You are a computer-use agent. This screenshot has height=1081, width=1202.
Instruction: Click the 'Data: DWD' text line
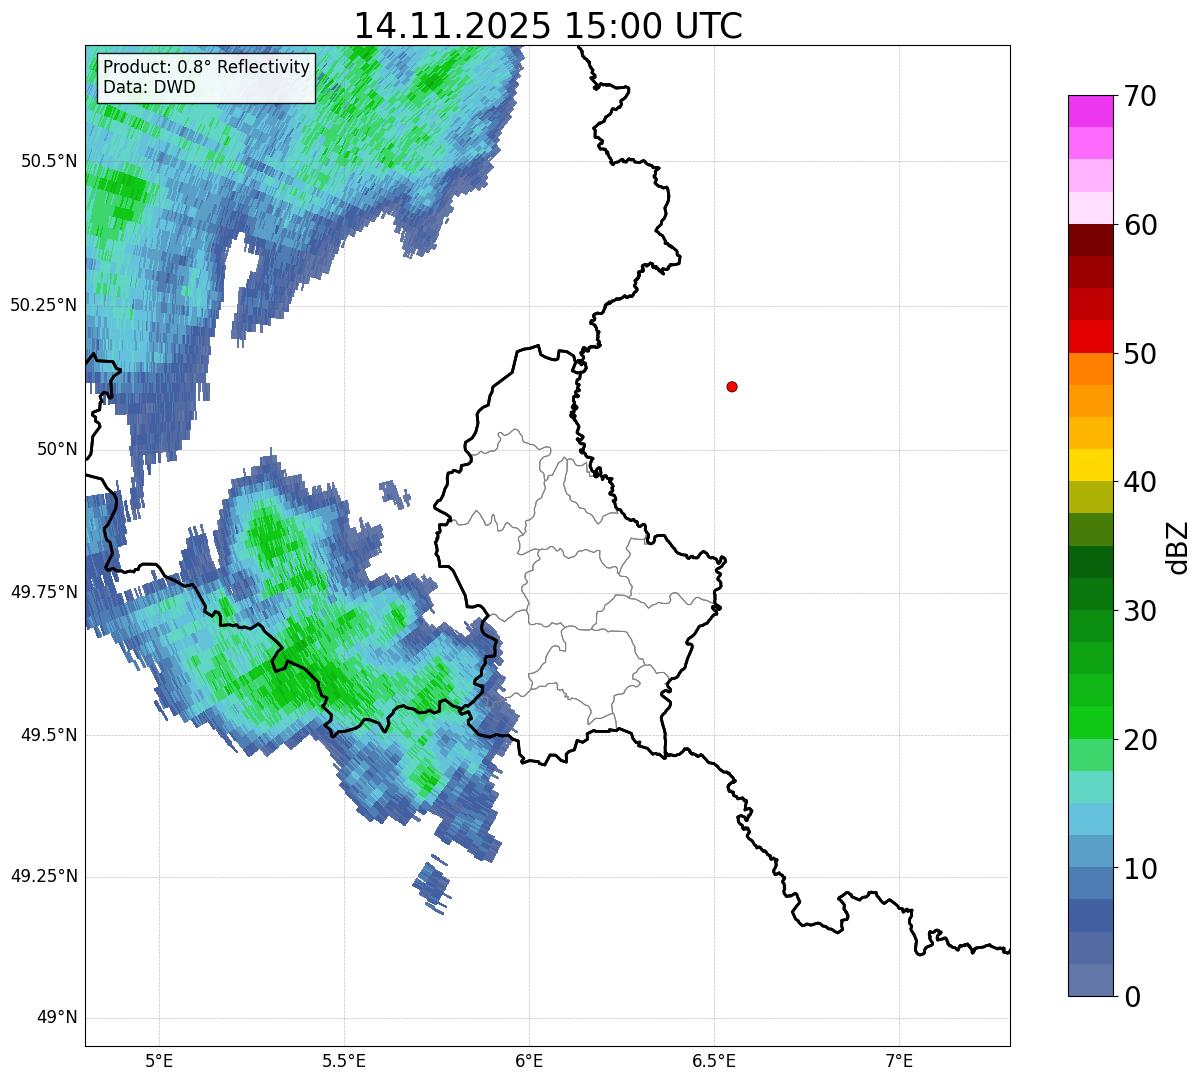[149, 87]
